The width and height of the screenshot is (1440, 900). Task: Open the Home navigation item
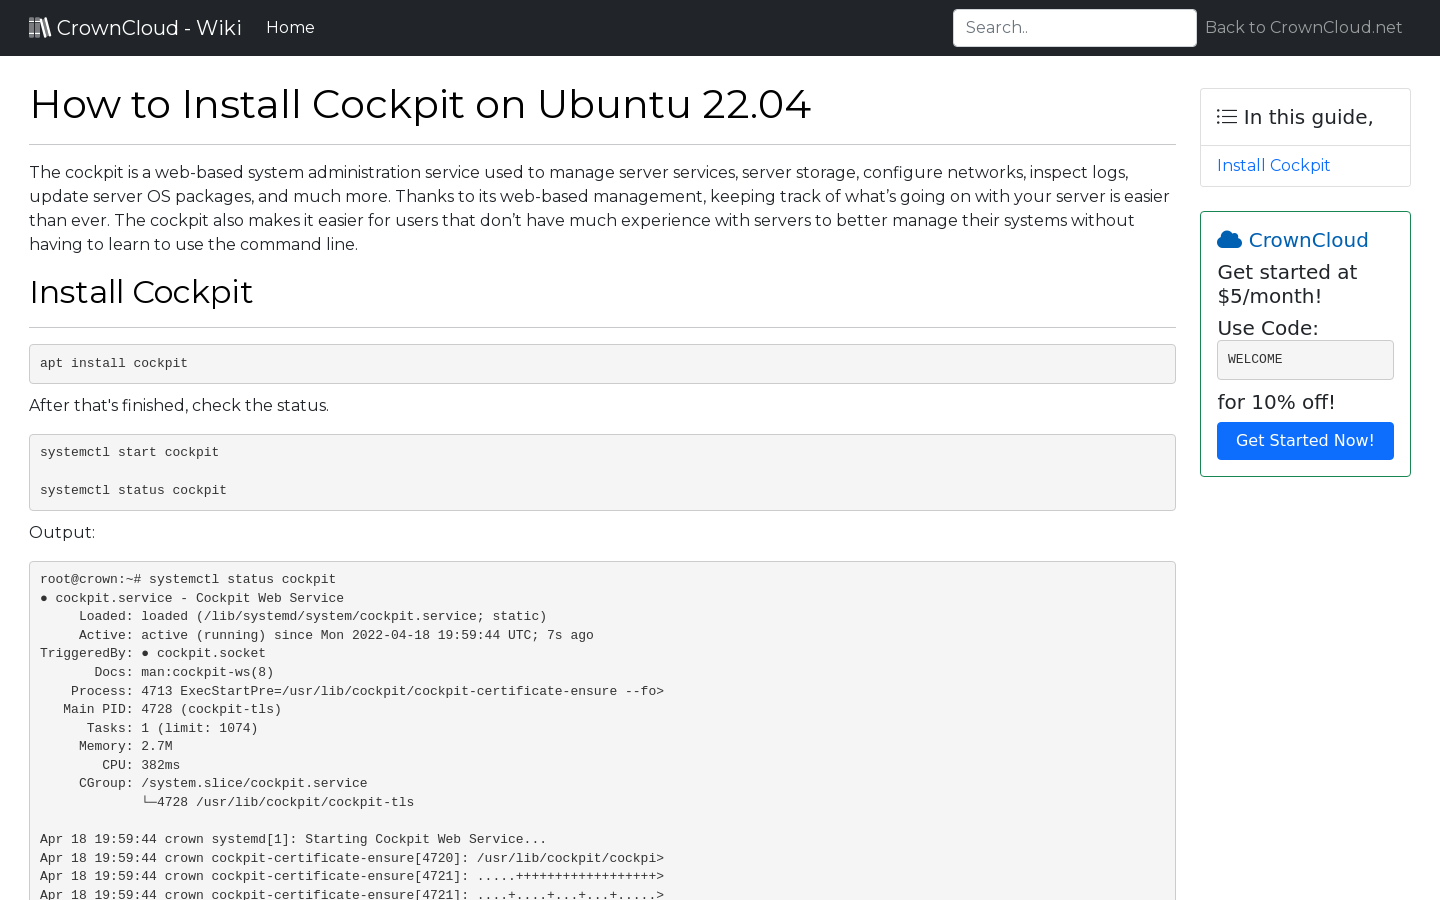pyautogui.click(x=290, y=27)
